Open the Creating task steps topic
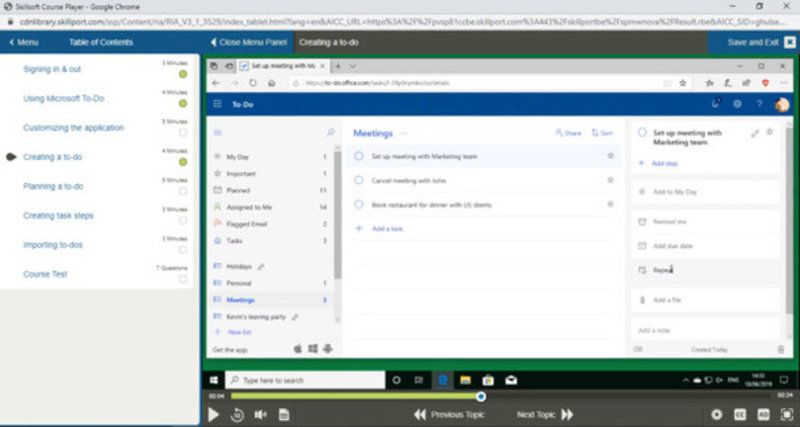This screenshot has height=427, width=800. [x=58, y=216]
